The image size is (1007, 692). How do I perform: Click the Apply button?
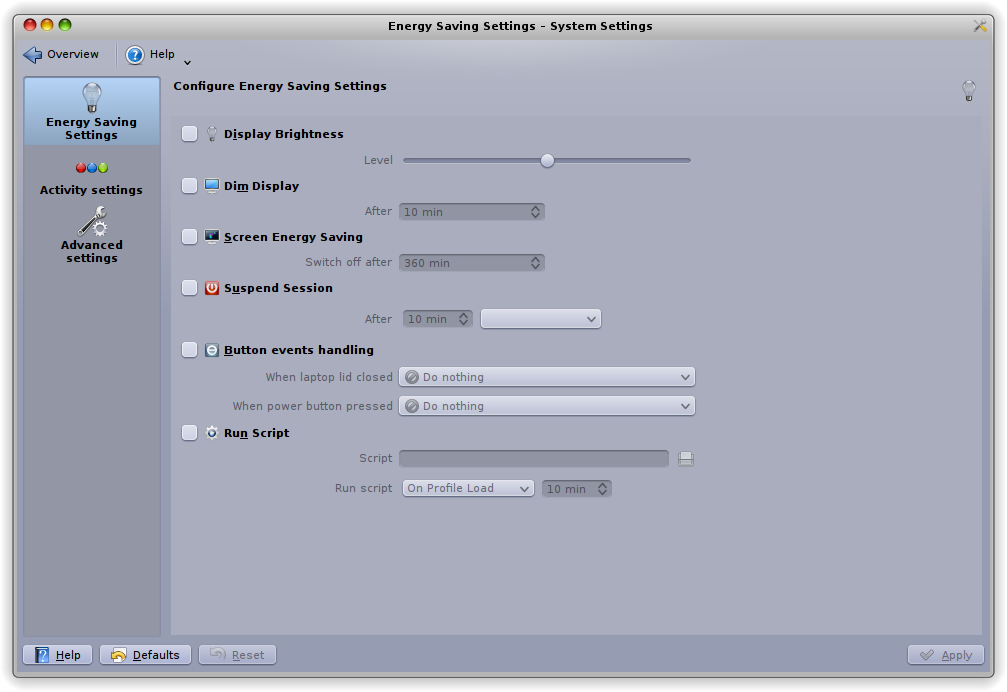pyautogui.click(x=946, y=655)
